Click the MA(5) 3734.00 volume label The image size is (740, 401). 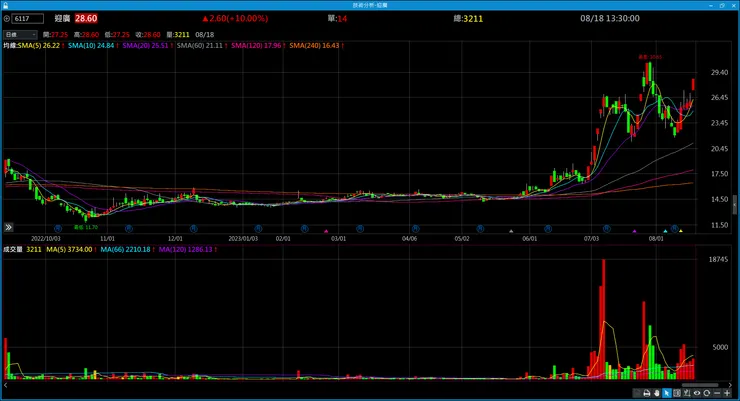(x=69, y=250)
